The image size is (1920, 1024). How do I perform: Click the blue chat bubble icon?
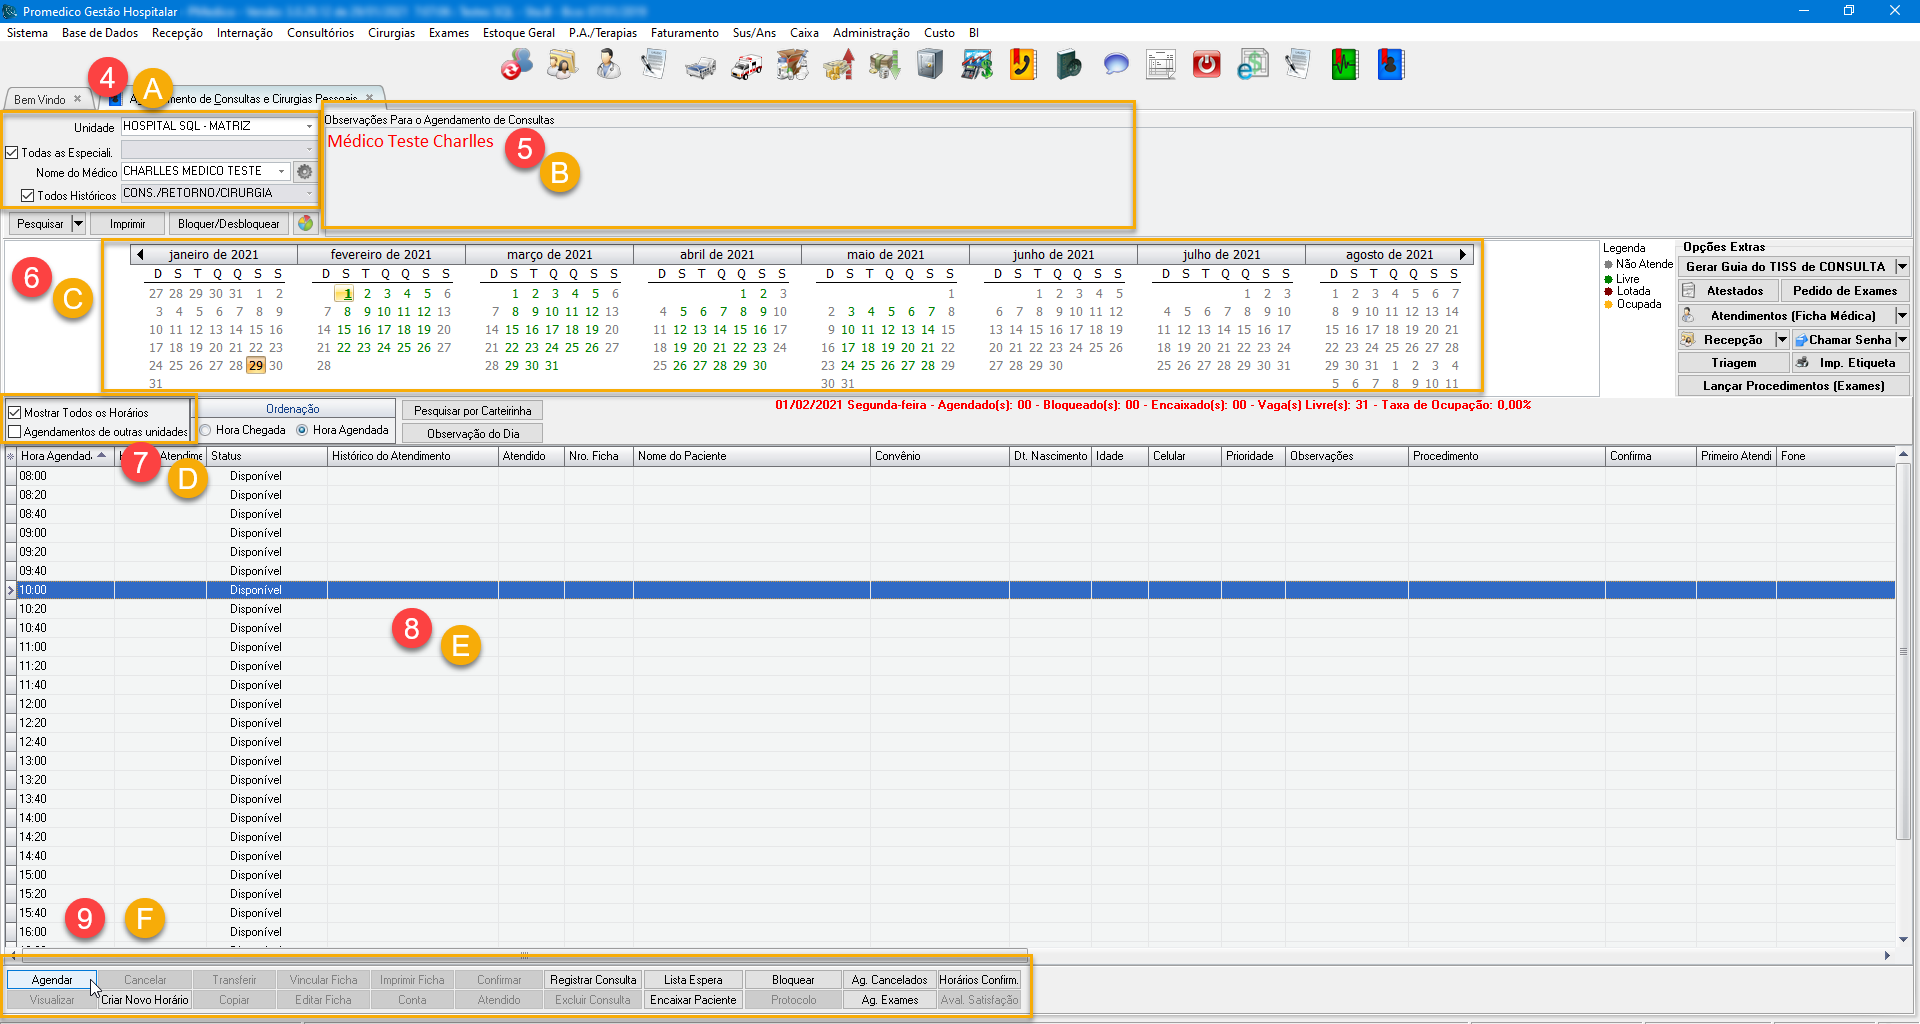pyautogui.click(x=1115, y=65)
